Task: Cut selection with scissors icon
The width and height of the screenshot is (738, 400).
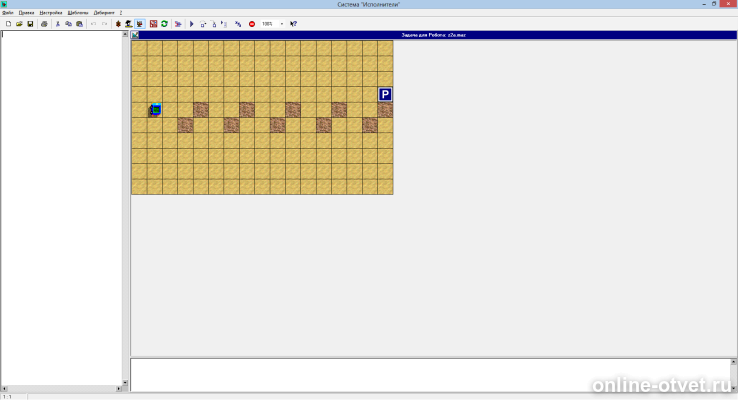Action: pos(58,24)
